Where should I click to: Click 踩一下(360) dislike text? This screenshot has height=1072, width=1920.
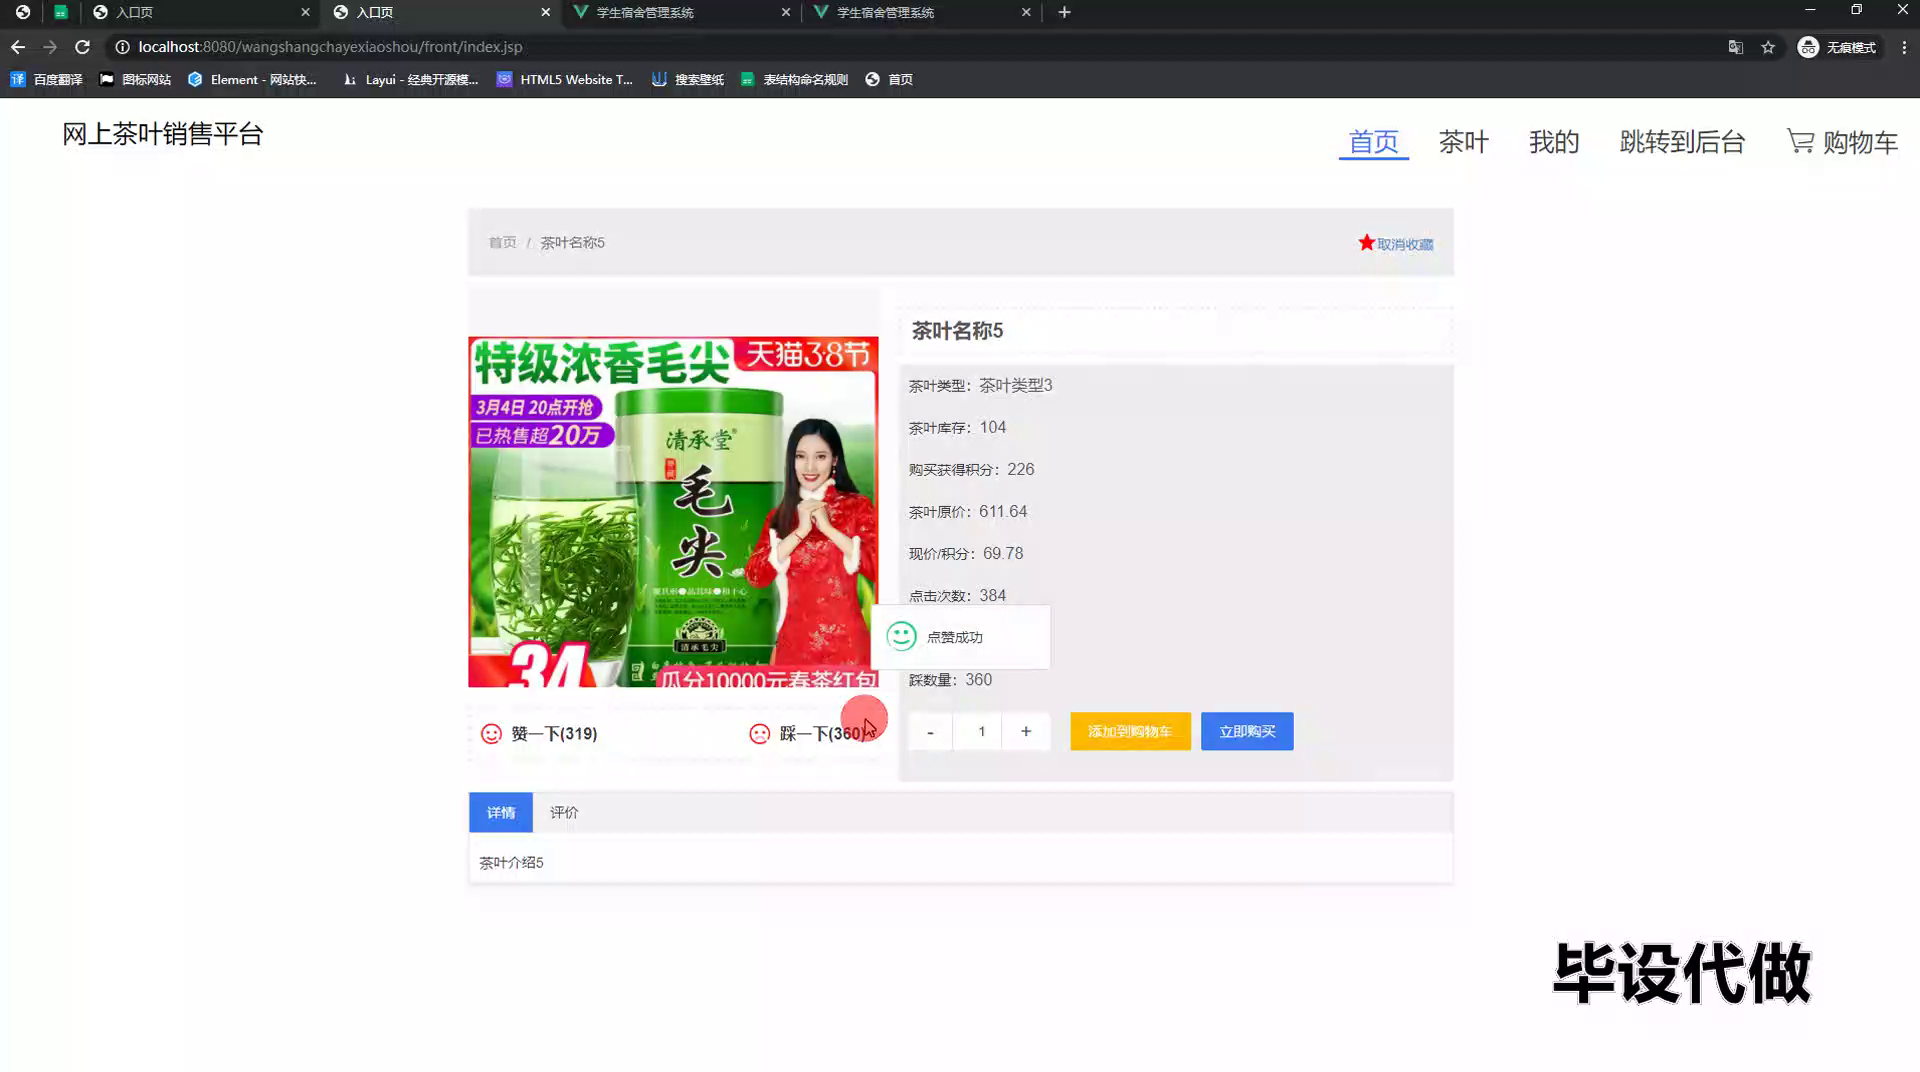pyautogui.click(x=823, y=733)
